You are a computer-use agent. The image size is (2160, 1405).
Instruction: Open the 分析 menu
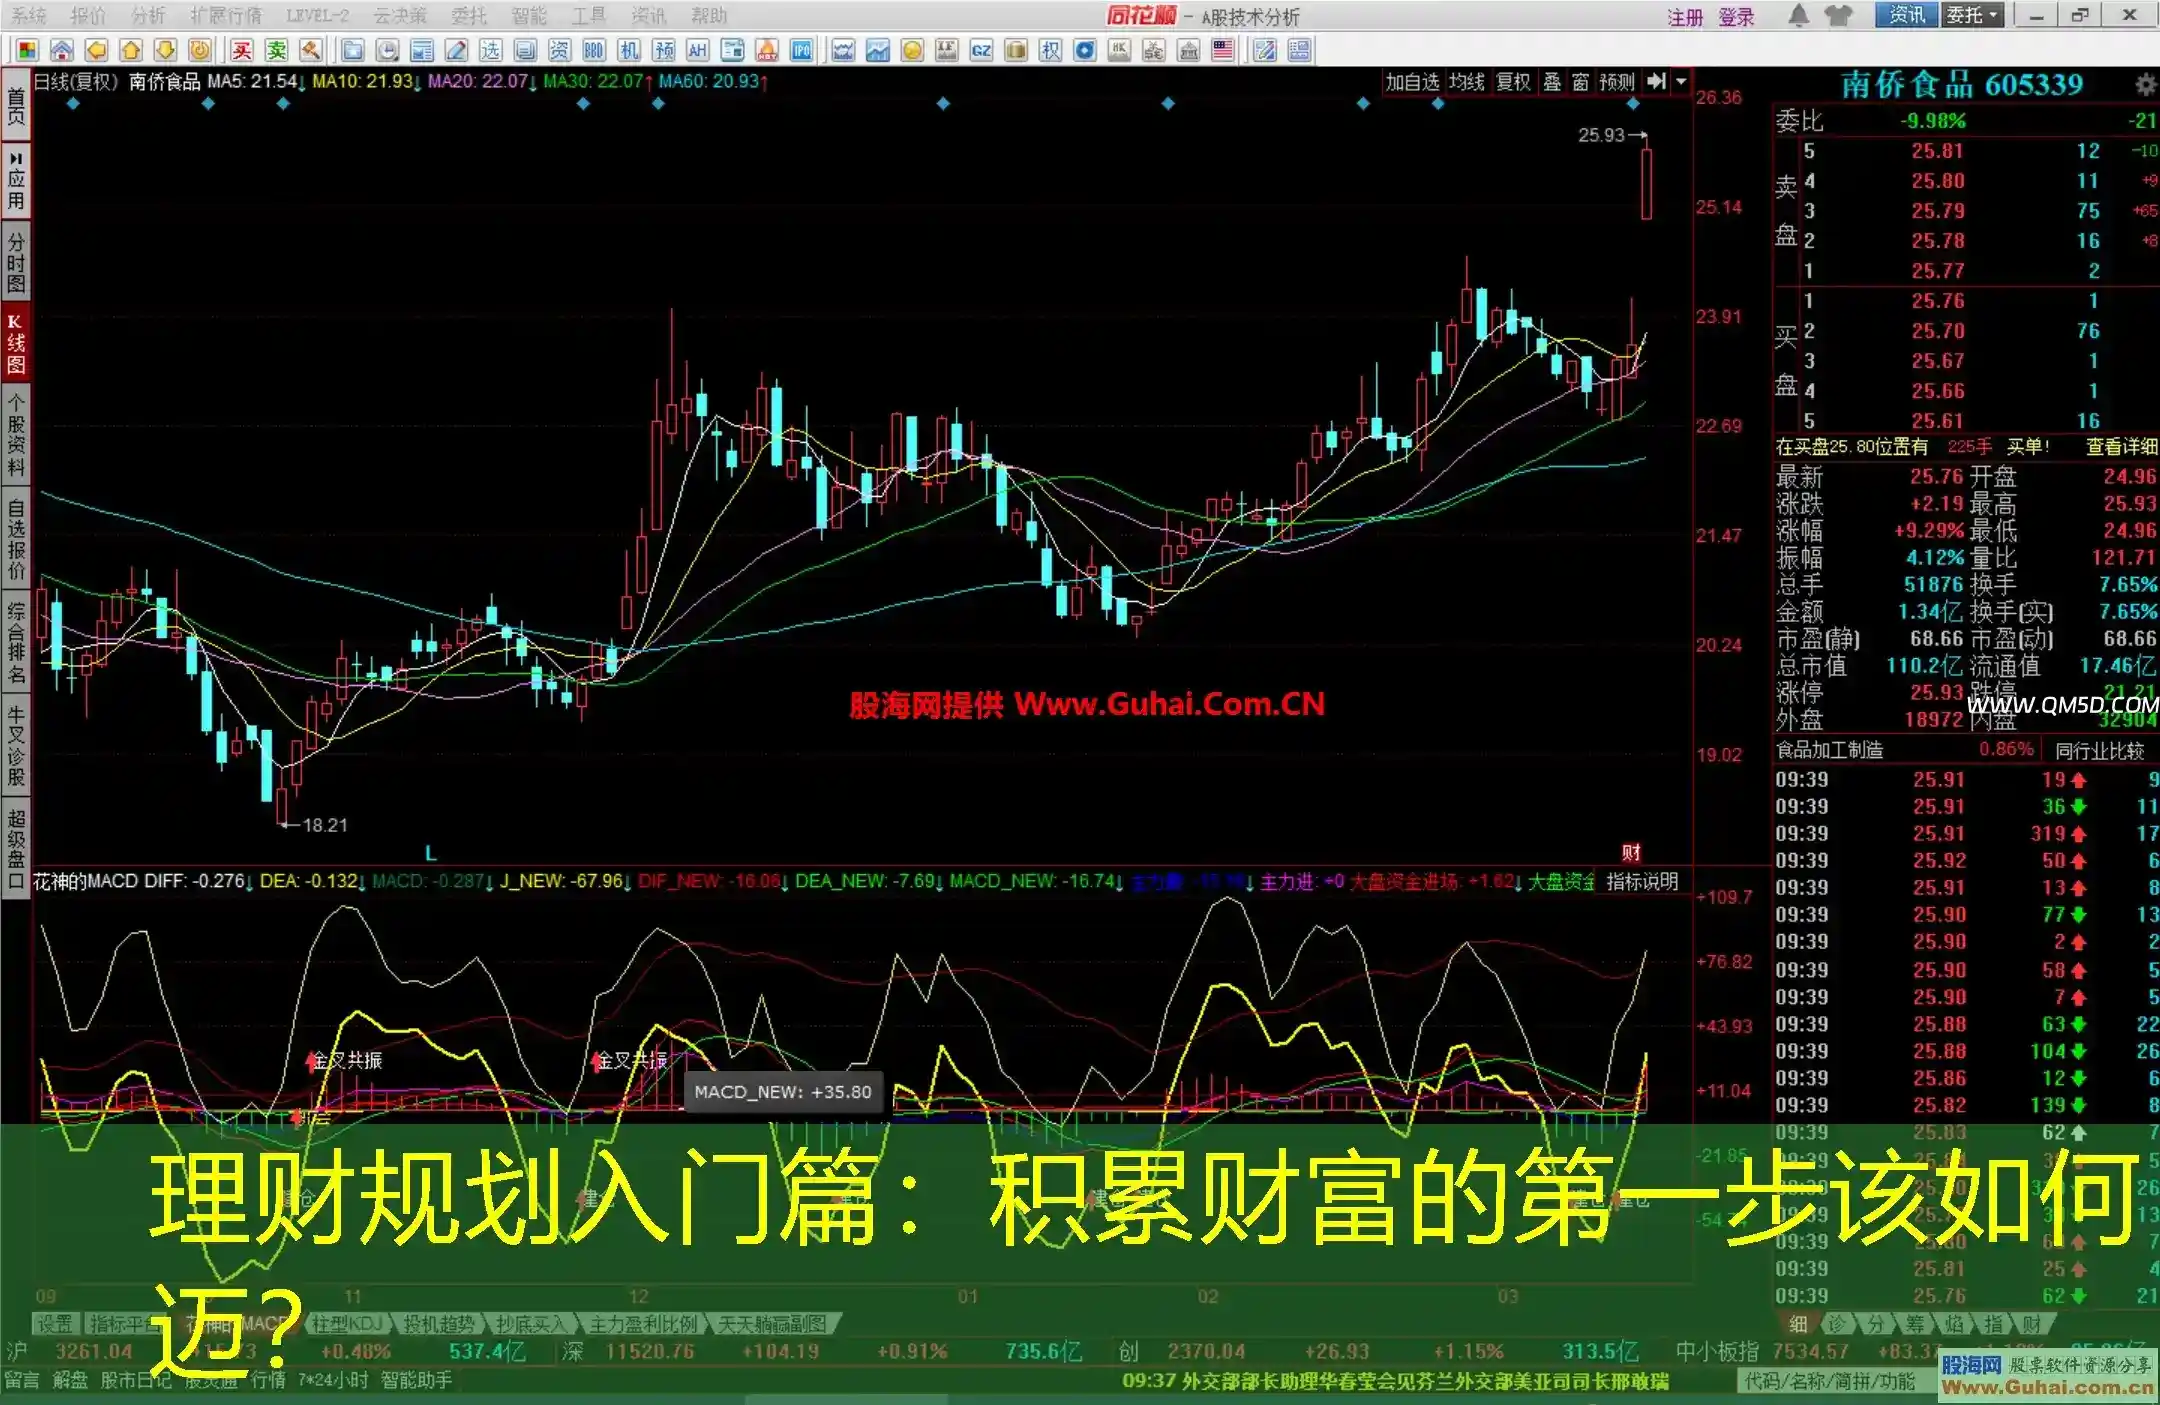pos(148,16)
